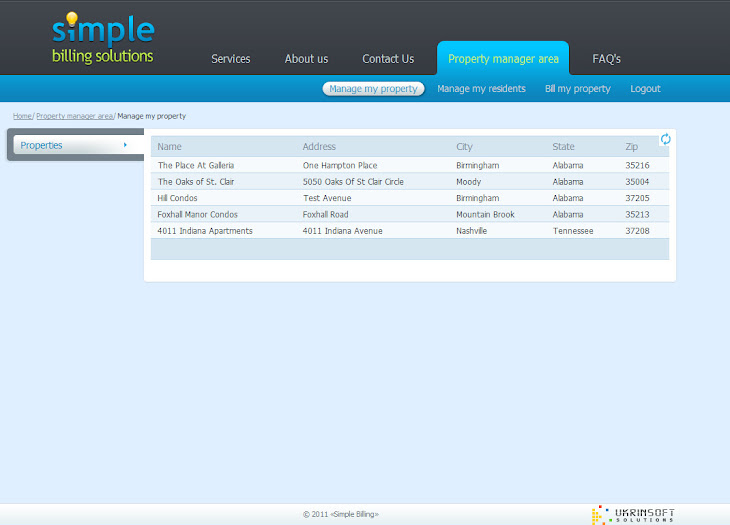Click Property manager area breadcrumb
Image resolution: width=730 pixels, height=525 pixels.
point(74,116)
